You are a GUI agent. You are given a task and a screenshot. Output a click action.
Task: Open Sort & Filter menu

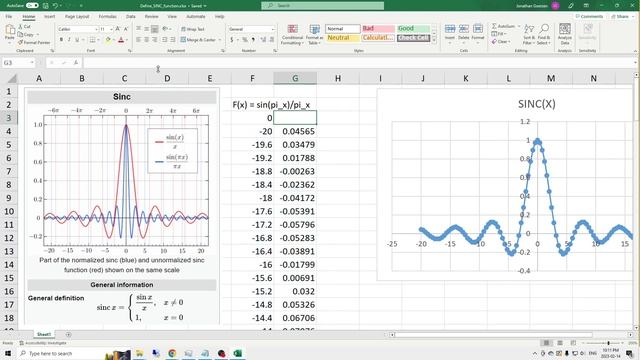click(529, 34)
